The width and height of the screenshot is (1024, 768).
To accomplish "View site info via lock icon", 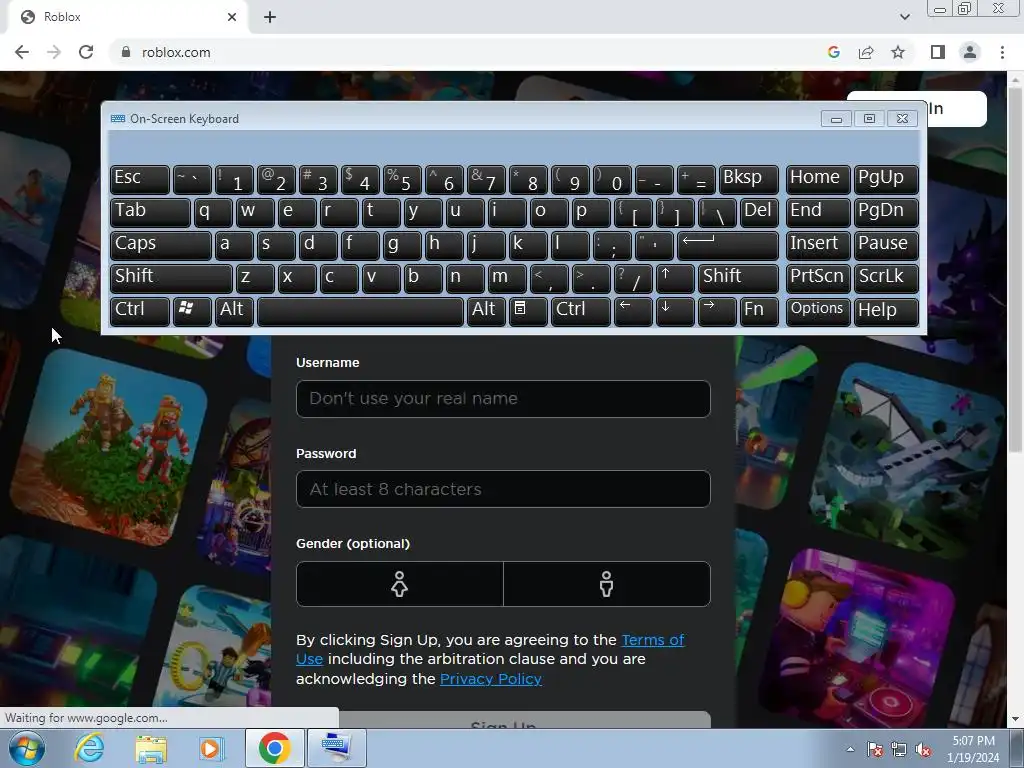I will pyautogui.click(x=126, y=52).
